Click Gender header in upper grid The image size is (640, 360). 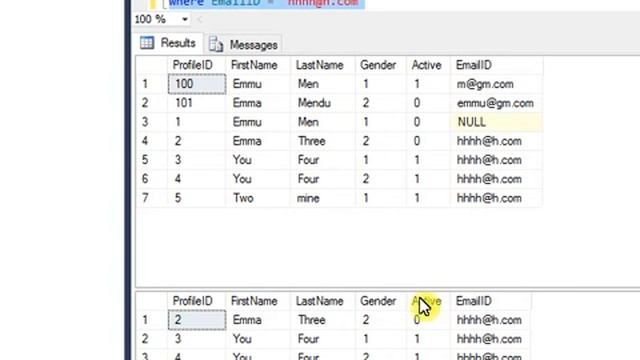tap(381, 65)
